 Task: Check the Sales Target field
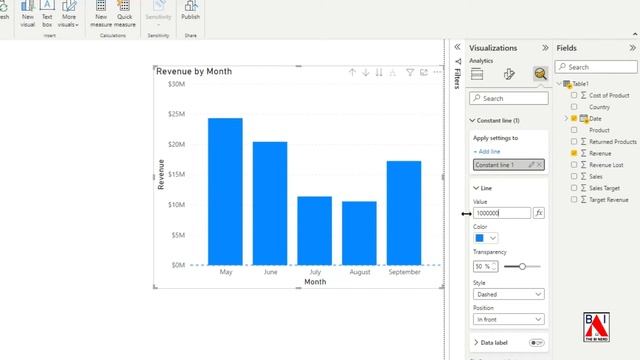click(x=574, y=188)
